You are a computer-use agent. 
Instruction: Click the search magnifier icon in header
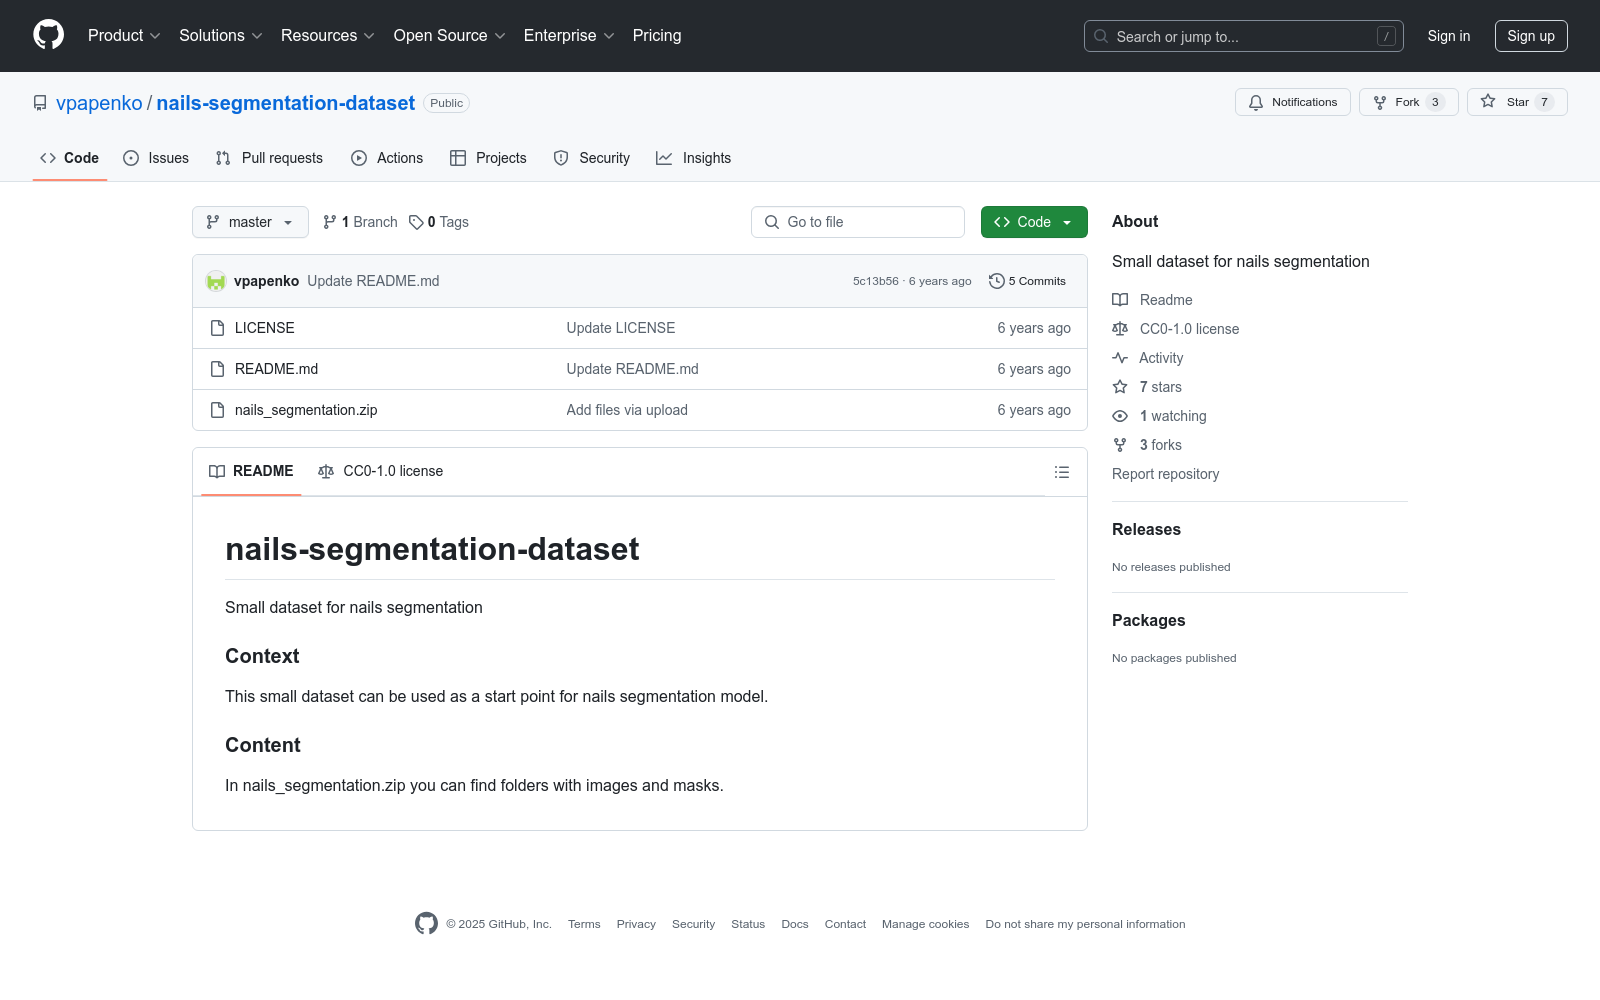pos(1101,36)
